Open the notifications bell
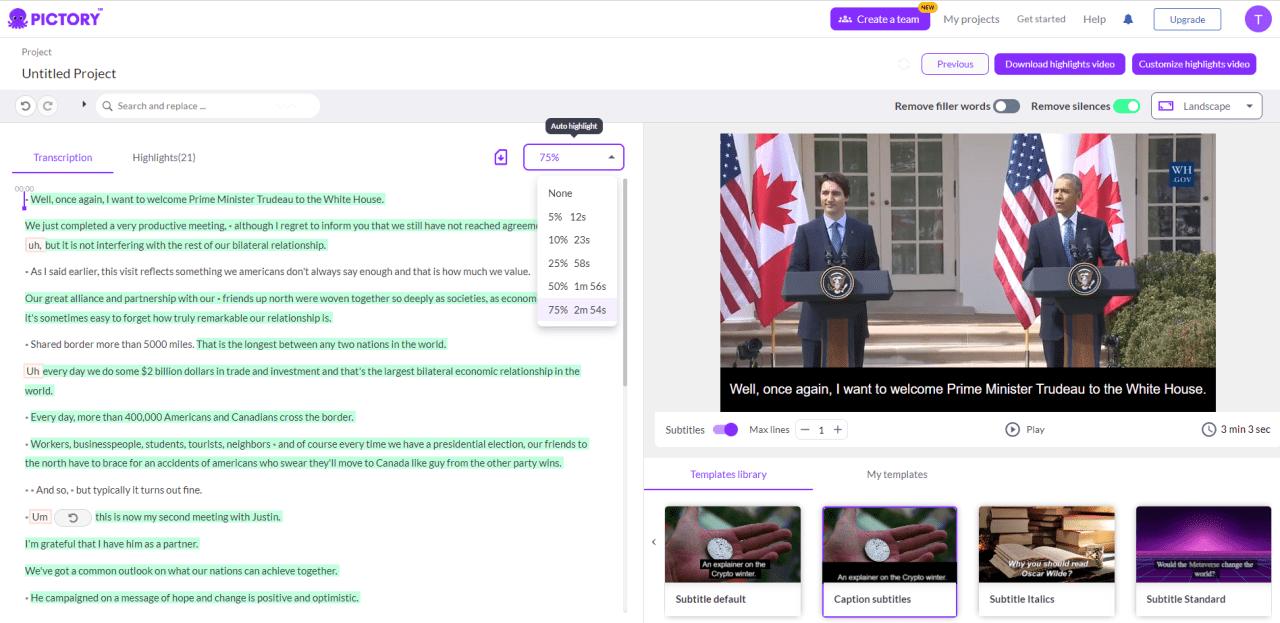 [x=1128, y=19]
